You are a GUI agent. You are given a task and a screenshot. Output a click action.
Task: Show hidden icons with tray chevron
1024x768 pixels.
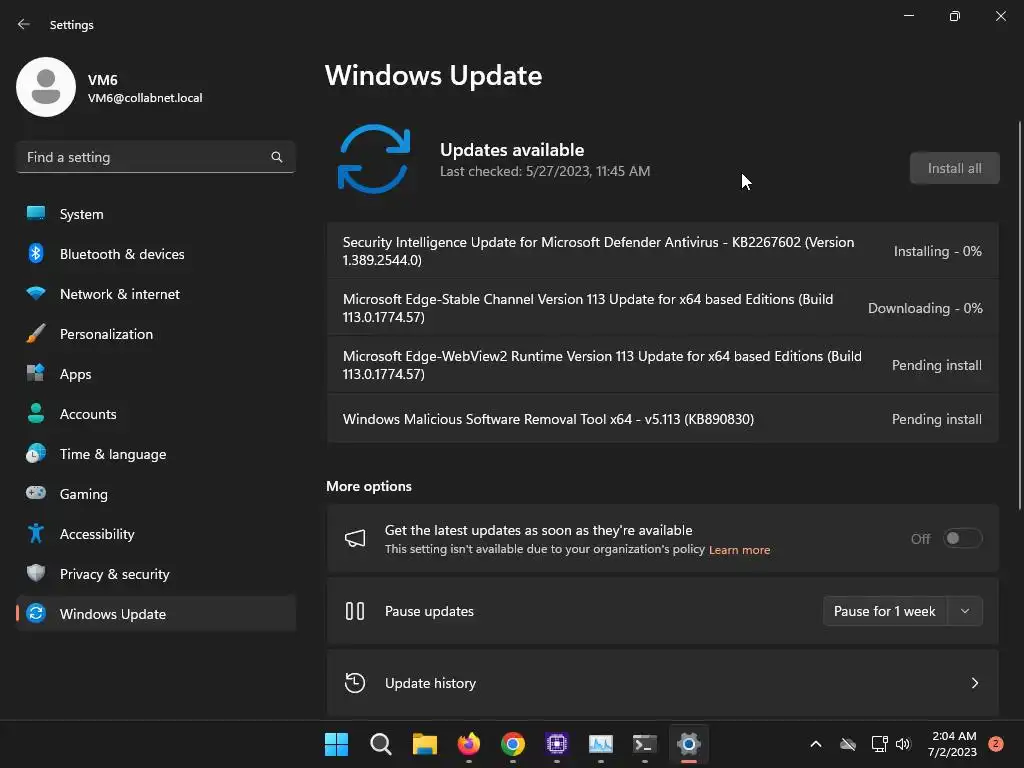click(816, 744)
